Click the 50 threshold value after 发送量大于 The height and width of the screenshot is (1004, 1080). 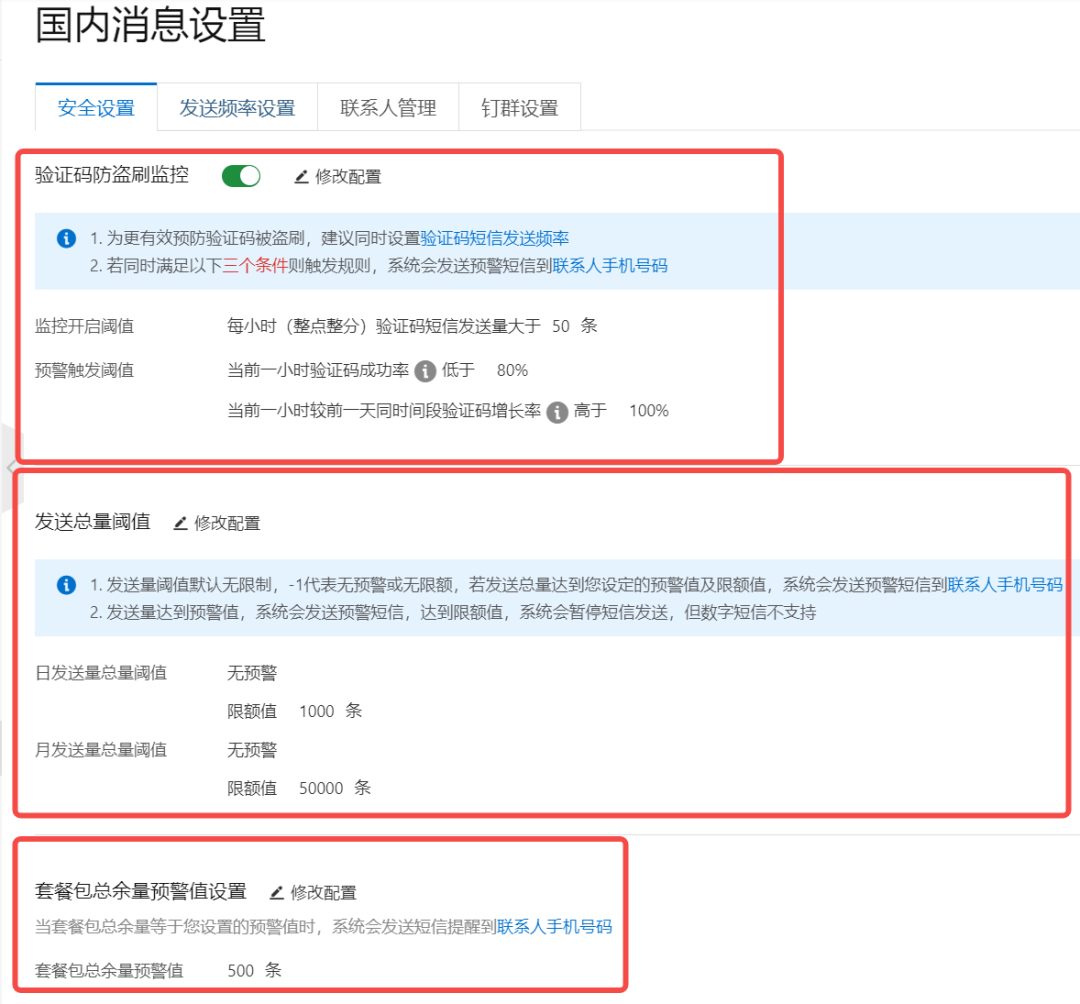(x=561, y=326)
